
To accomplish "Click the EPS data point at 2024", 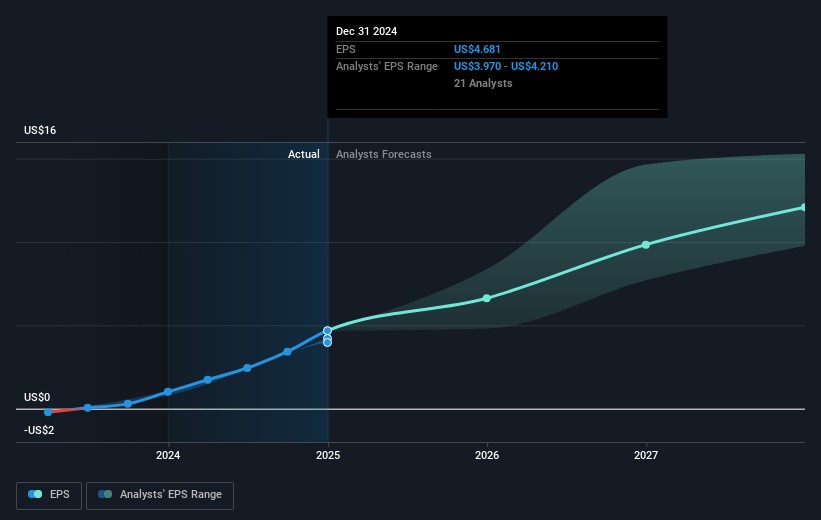I will (x=168, y=392).
